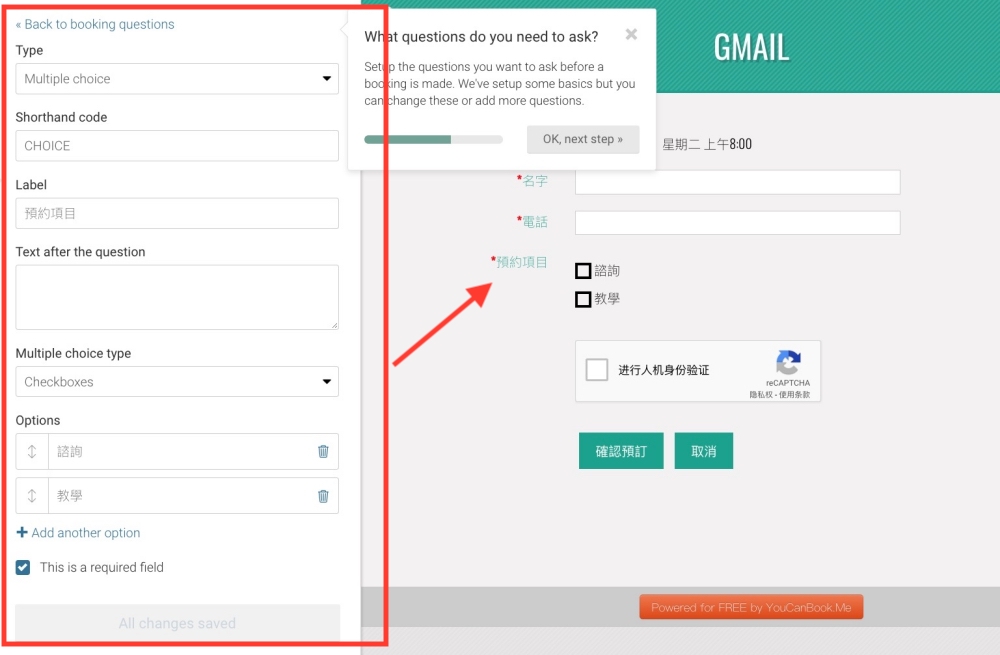Click the 隐私权 privacy link in reCAPTCHA
The height and width of the screenshot is (655, 1000).
coord(760,395)
